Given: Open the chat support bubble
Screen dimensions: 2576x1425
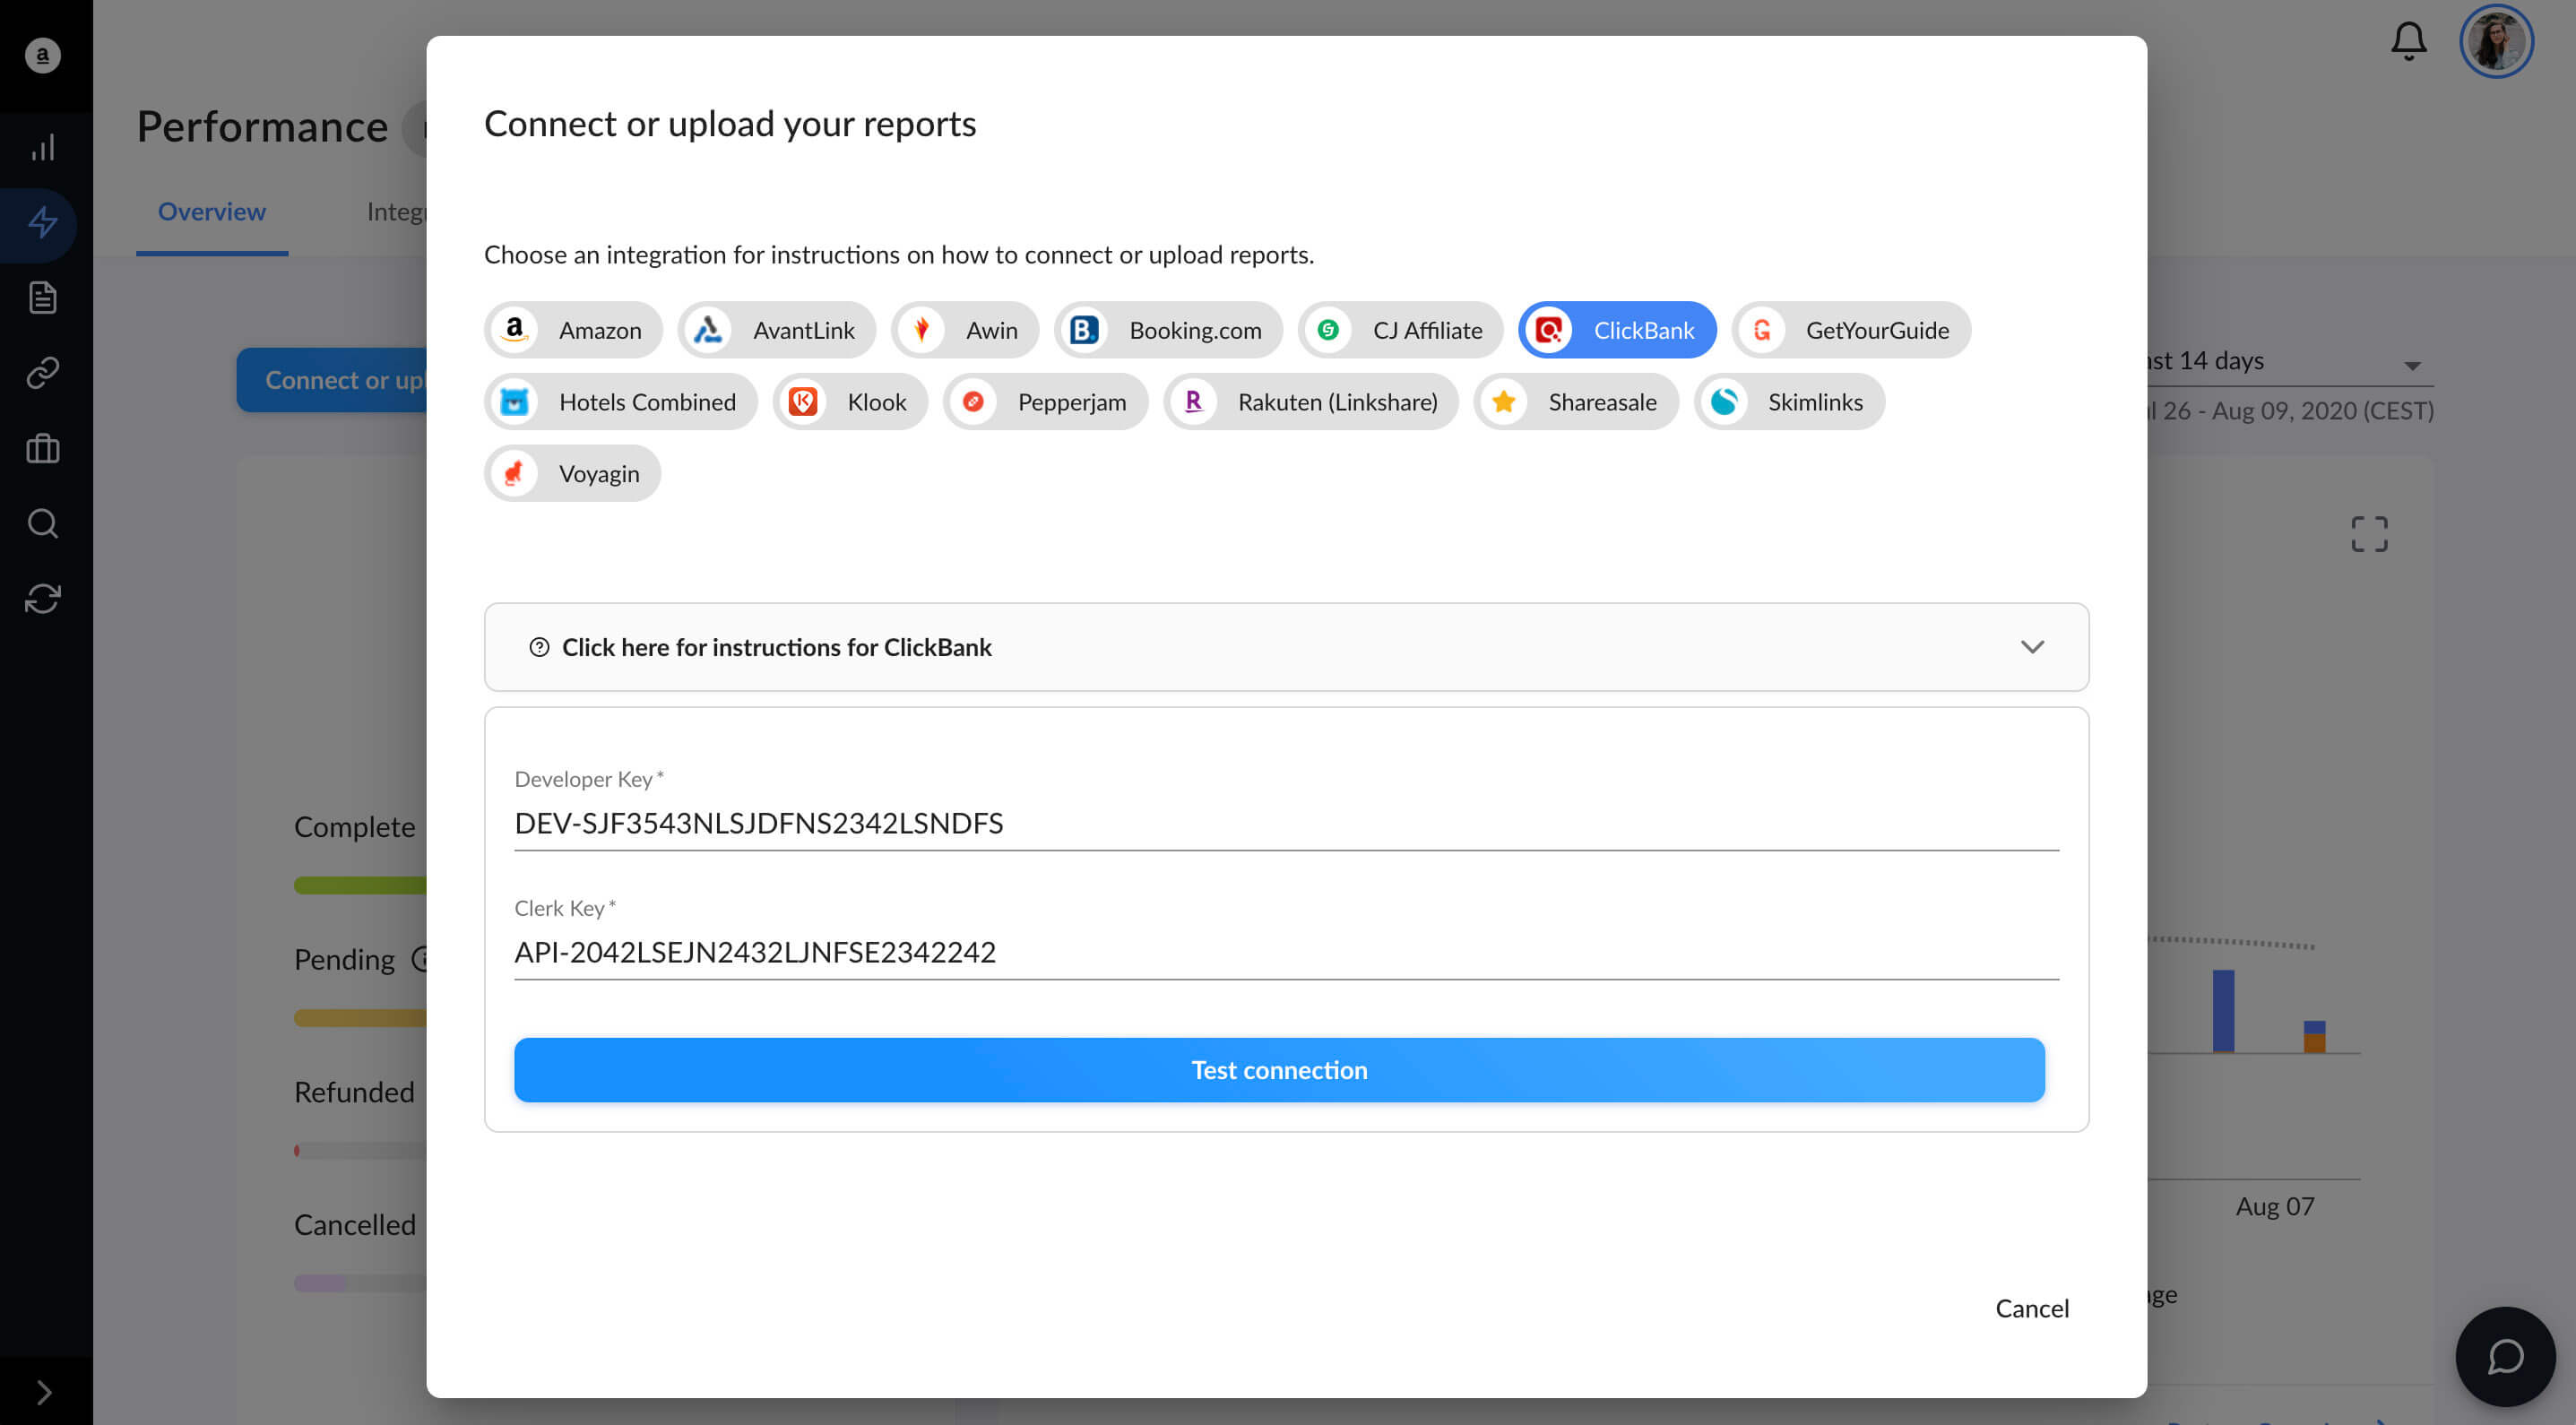Looking at the screenshot, I should 2506,1357.
